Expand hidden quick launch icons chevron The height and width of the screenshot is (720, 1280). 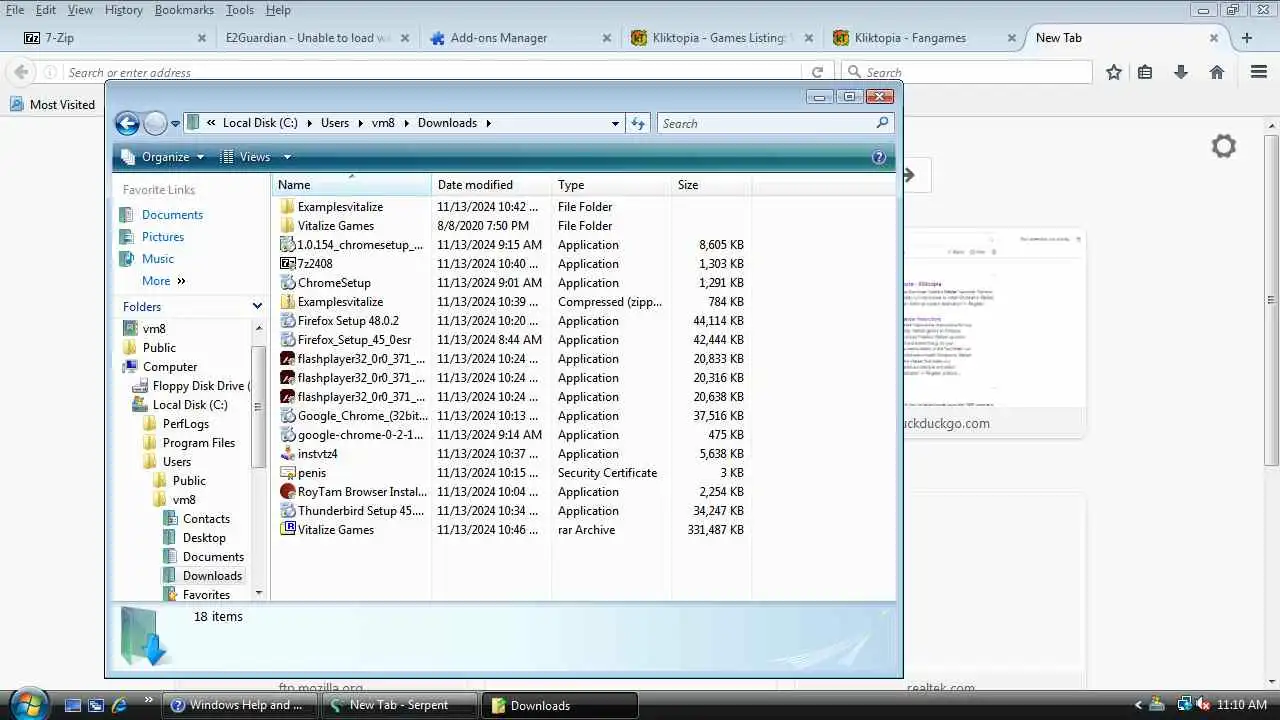point(149,700)
